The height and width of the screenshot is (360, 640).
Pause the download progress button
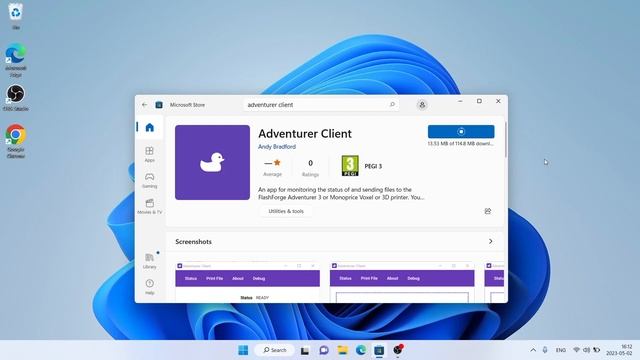pos(461,131)
